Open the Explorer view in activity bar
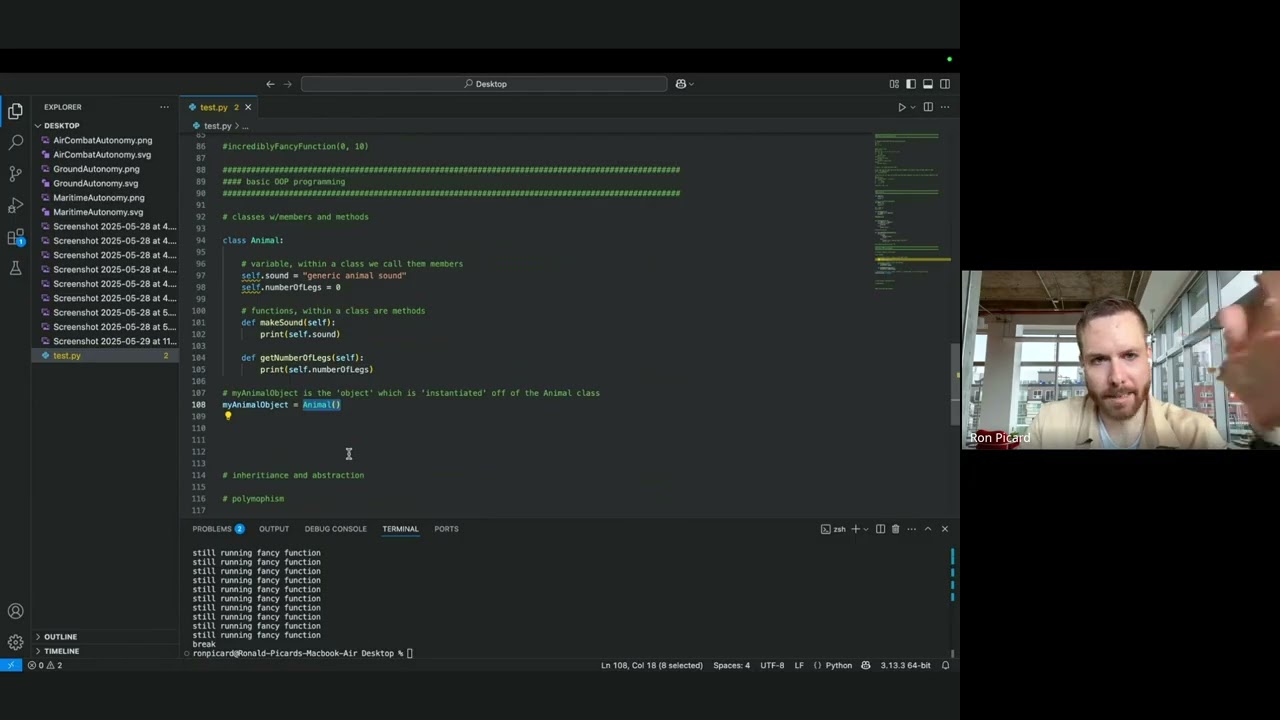Screen dimensions: 1280x720 (15, 111)
